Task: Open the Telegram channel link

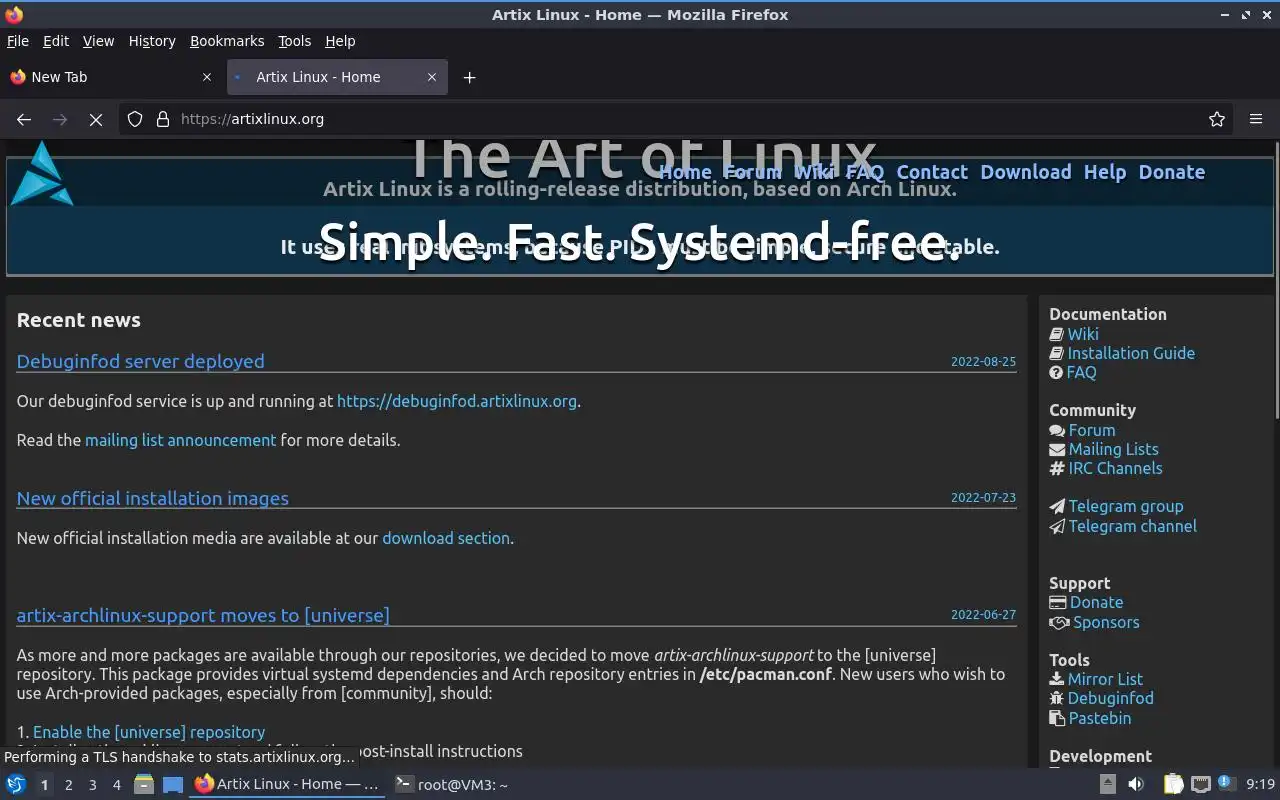Action: pos(1132,526)
